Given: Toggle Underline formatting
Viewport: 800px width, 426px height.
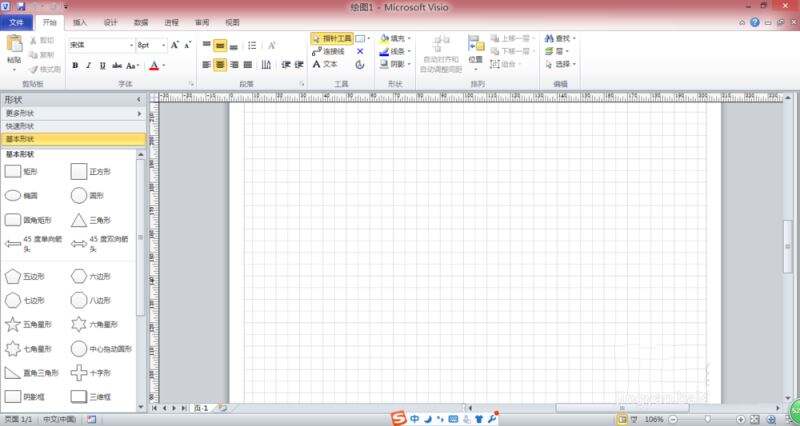Looking at the screenshot, I should (102, 66).
